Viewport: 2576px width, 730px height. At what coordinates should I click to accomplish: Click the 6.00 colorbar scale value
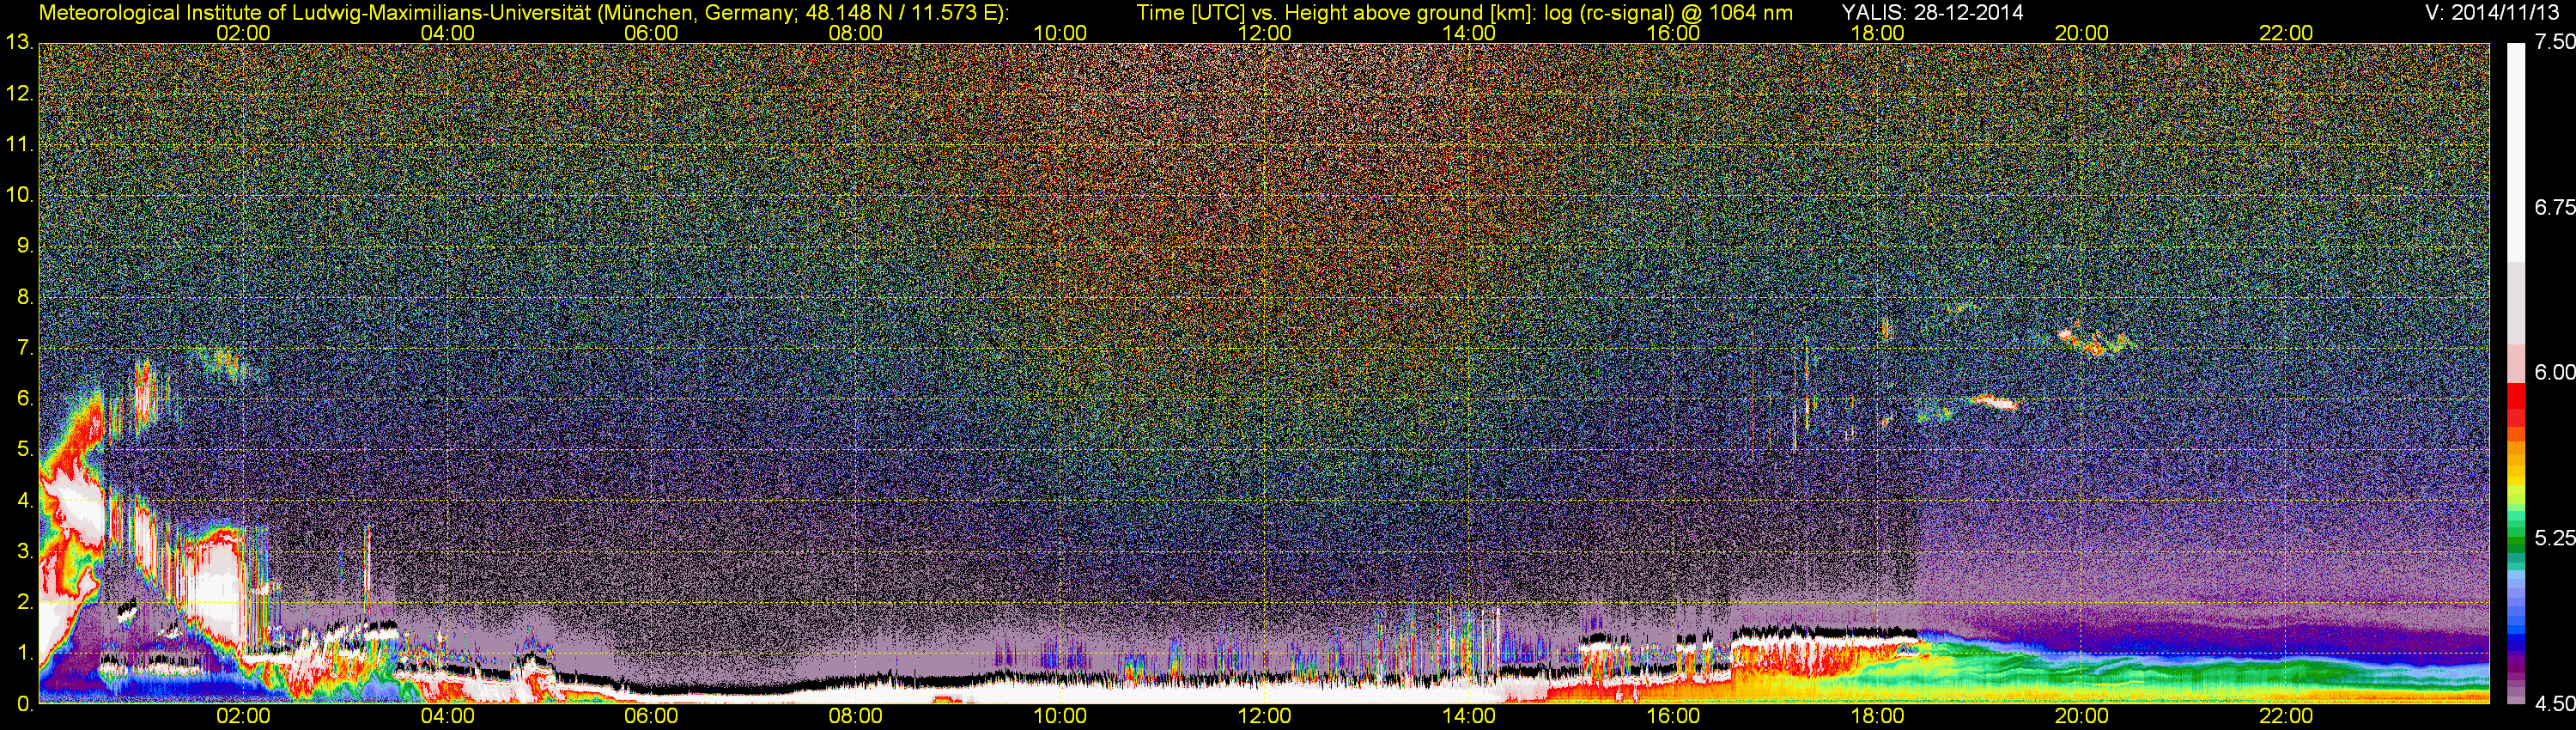click(x=2554, y=372)
